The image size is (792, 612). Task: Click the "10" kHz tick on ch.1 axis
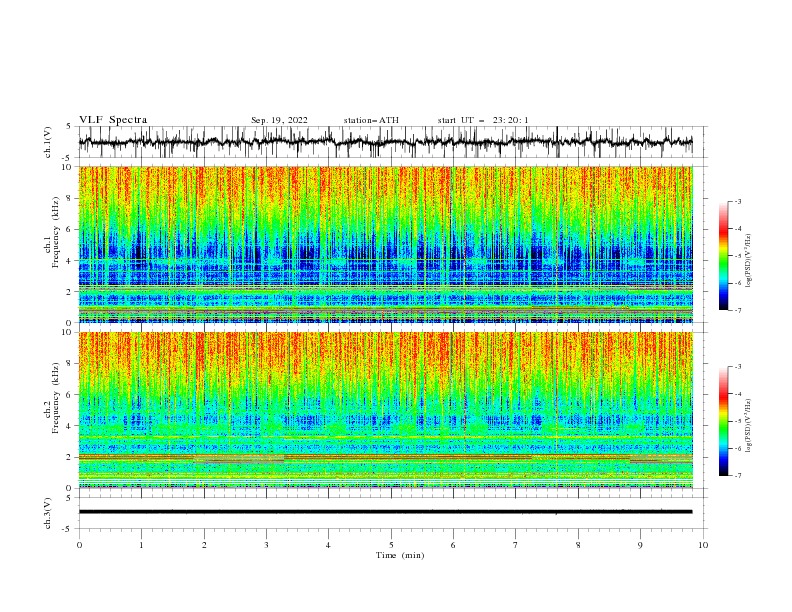pos(67,167)
